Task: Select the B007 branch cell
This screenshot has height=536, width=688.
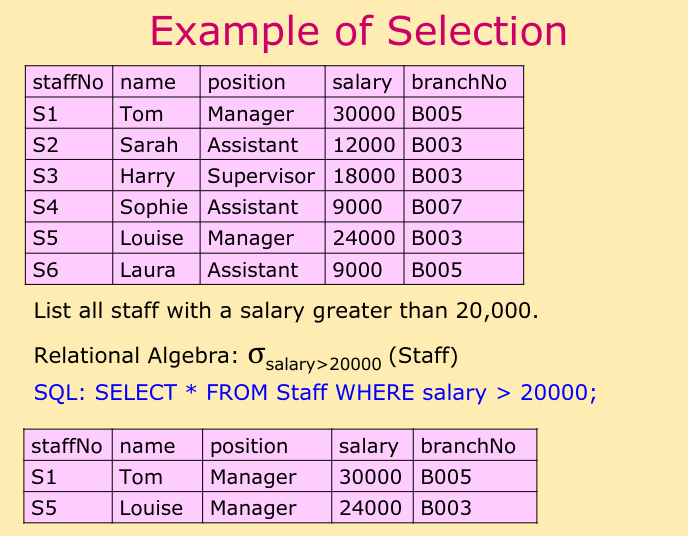Action: point(437,207)
